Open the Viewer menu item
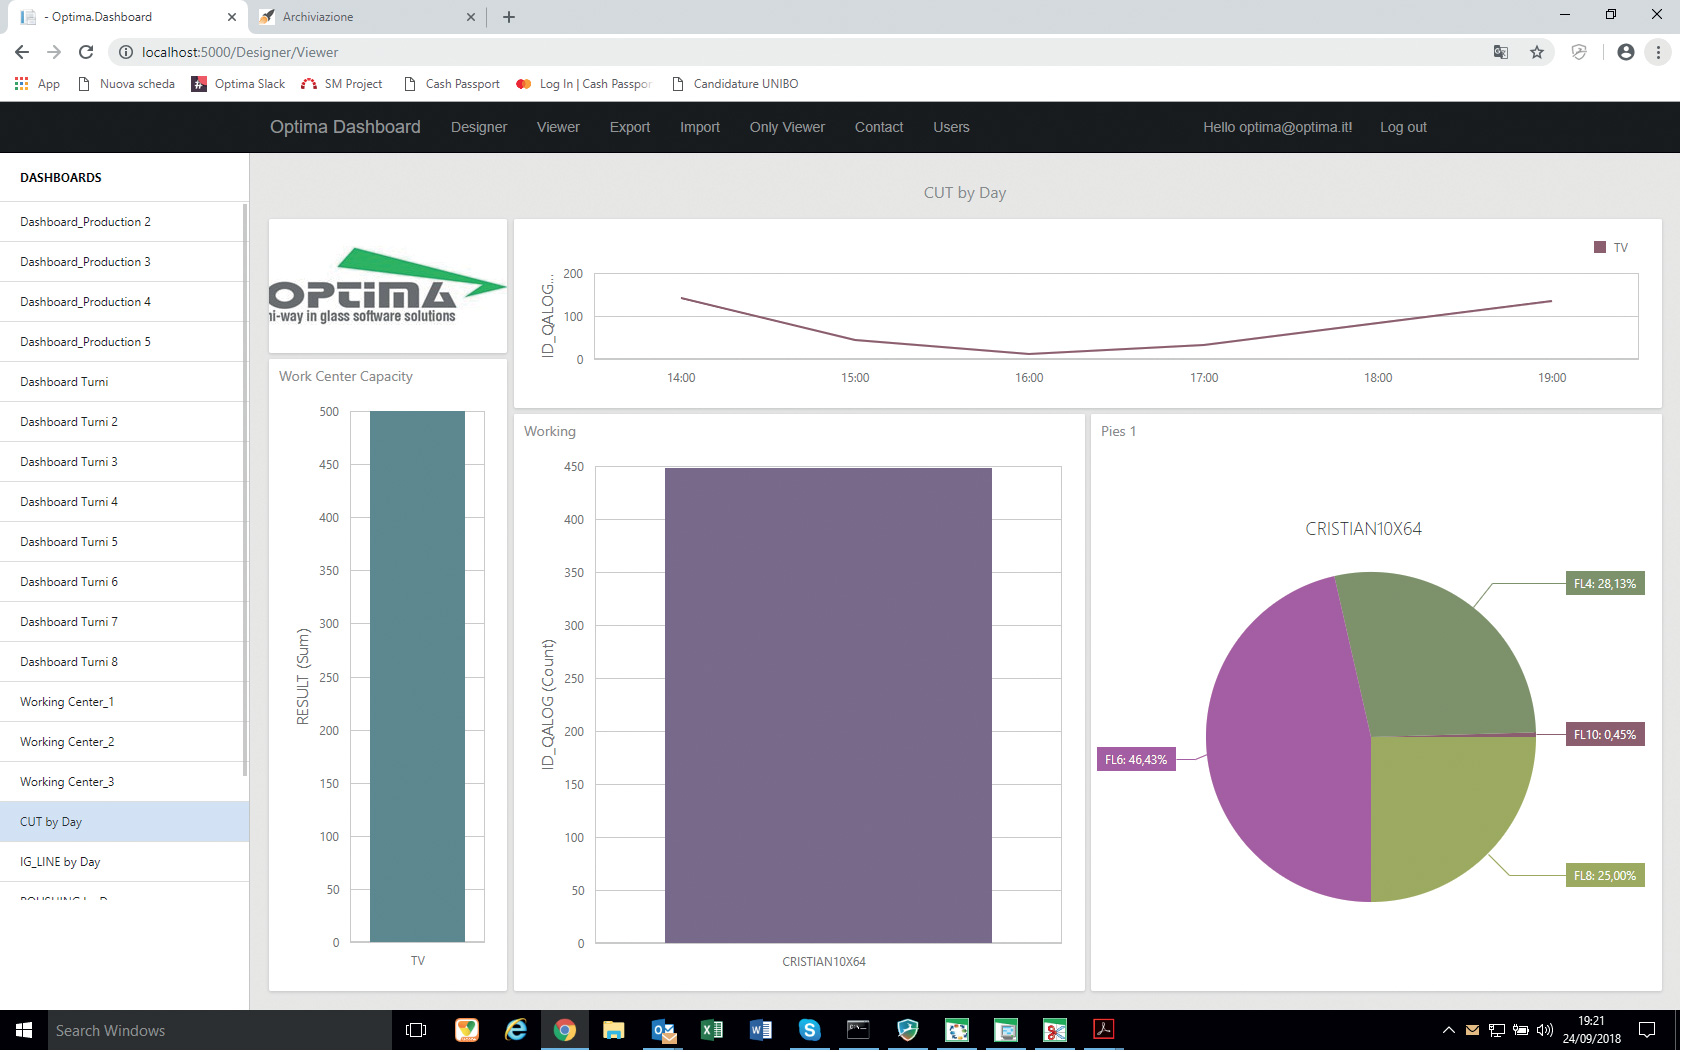1682x1052 pixels. (558, 127)
